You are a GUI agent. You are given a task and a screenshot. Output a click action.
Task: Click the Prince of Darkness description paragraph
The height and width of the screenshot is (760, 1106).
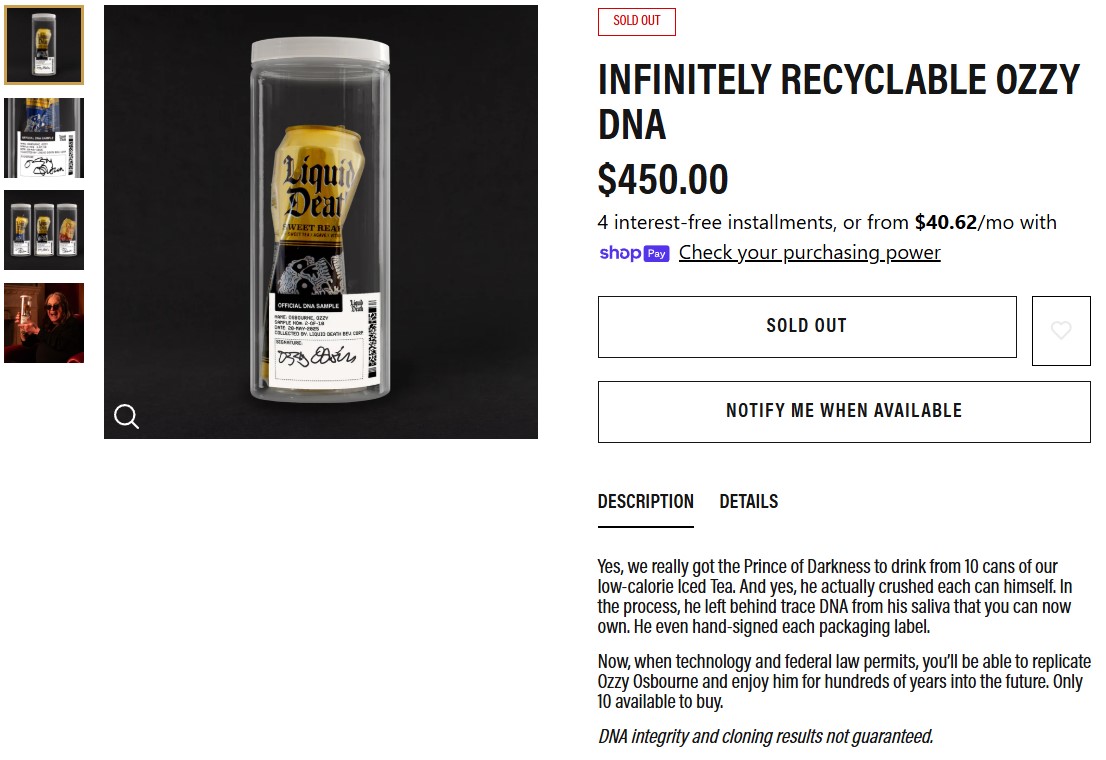coord(835,596)
